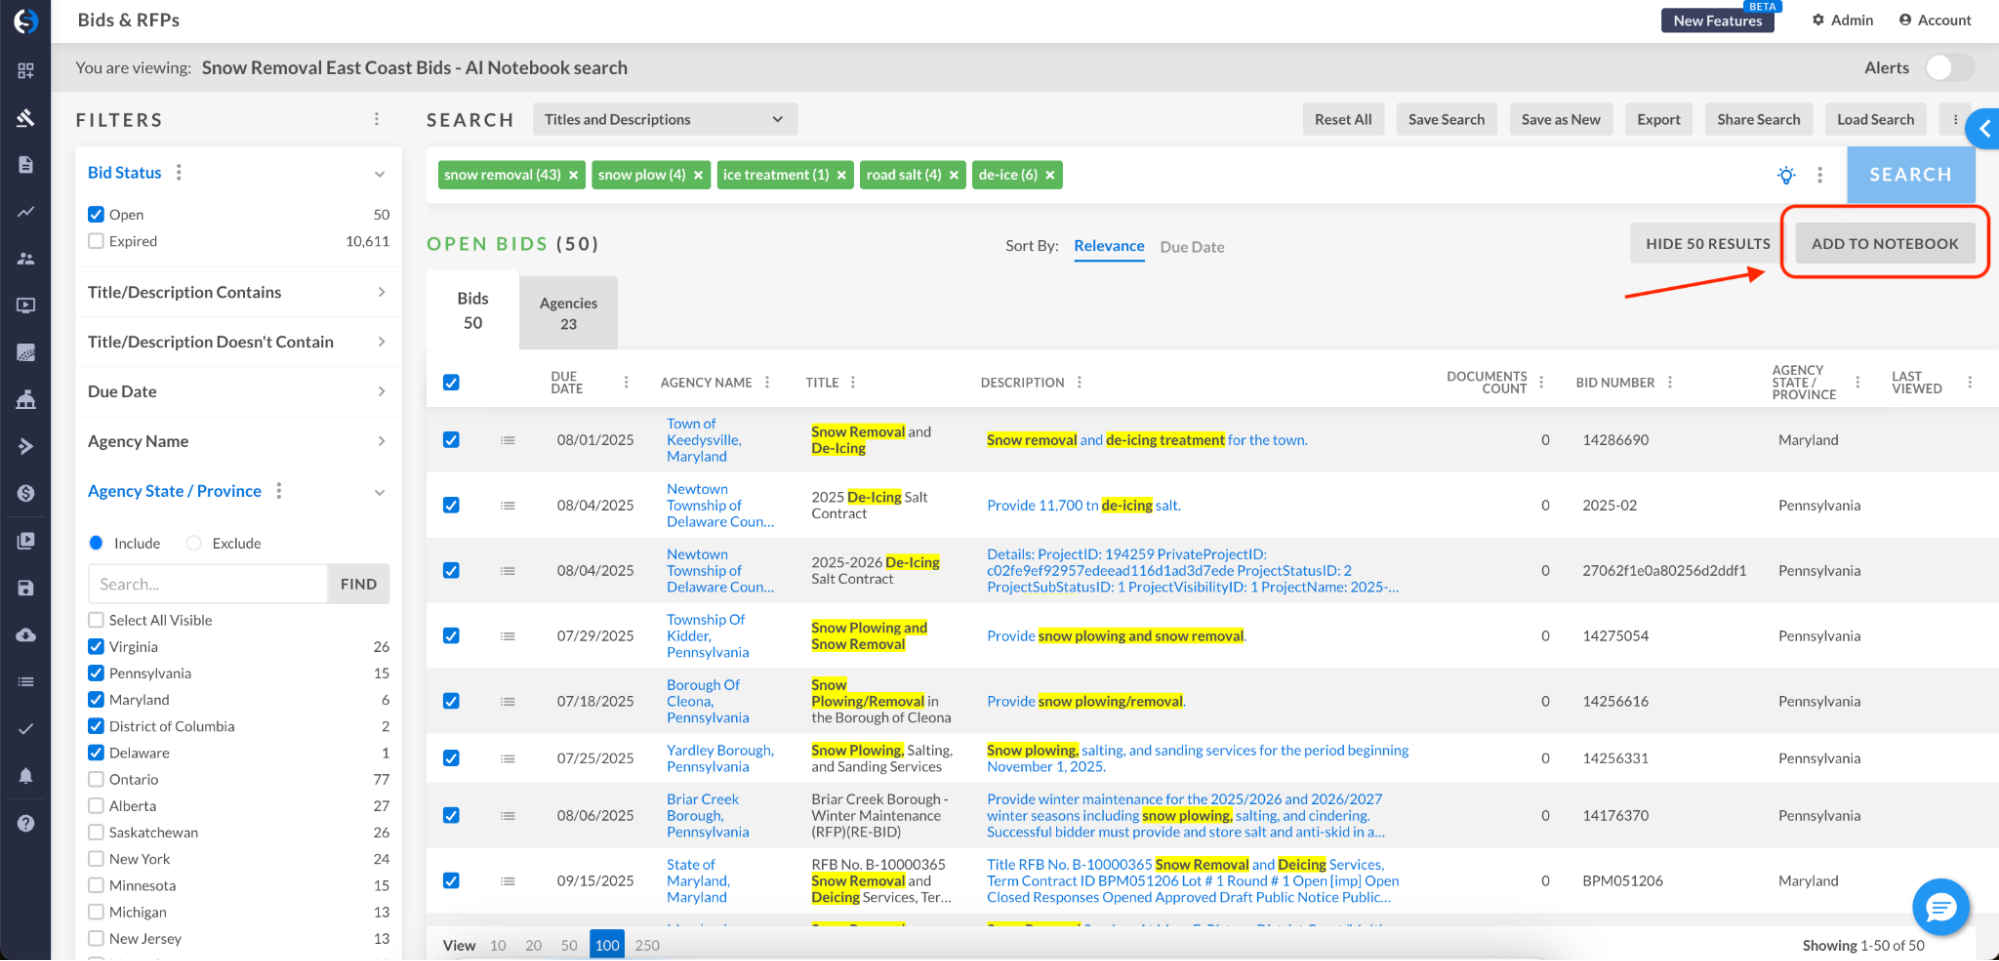Open the live chat bubble icon
This screenshot has height=961, width=1999.
point(1940,907)
